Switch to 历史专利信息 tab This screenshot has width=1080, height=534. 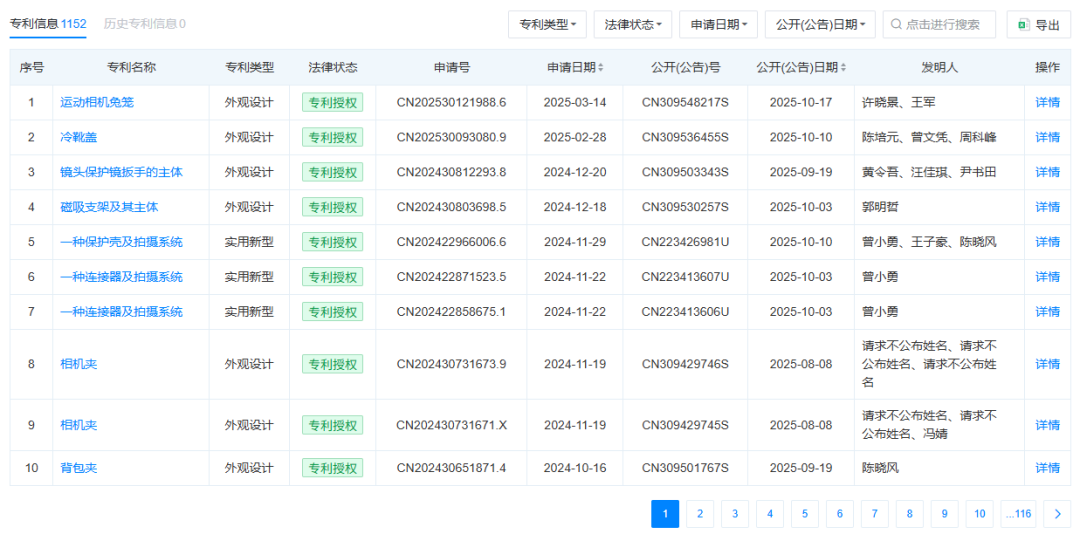coord(144,24)
